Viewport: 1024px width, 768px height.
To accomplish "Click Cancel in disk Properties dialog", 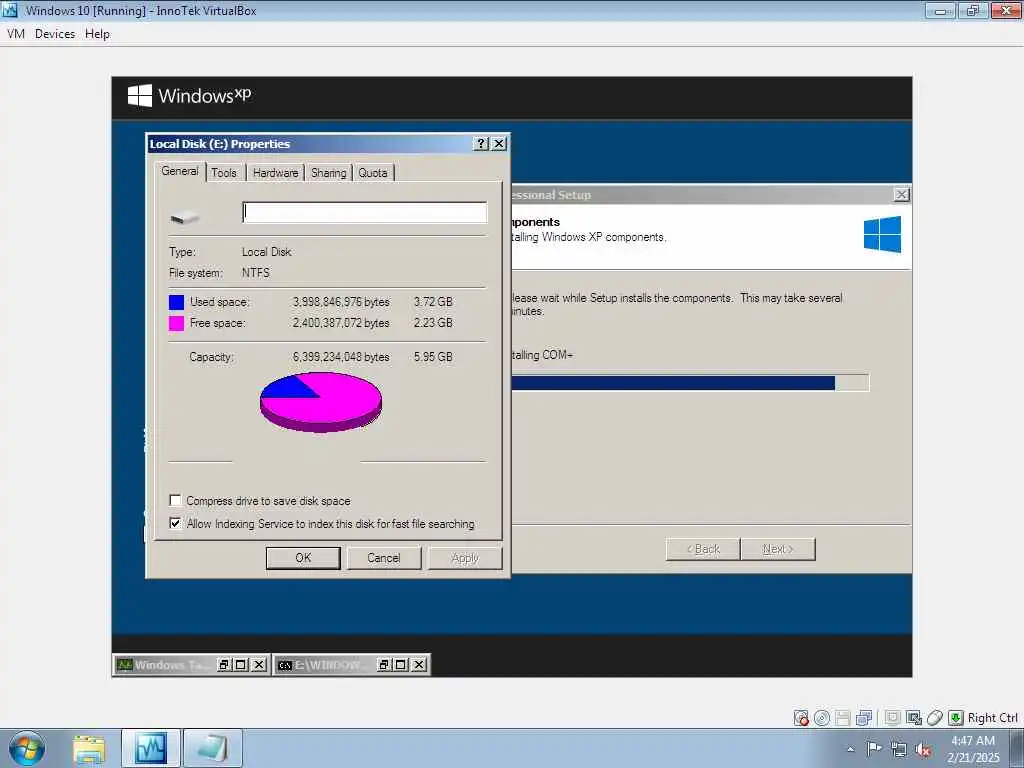I will pyautogui.click(x=384, y=558).
